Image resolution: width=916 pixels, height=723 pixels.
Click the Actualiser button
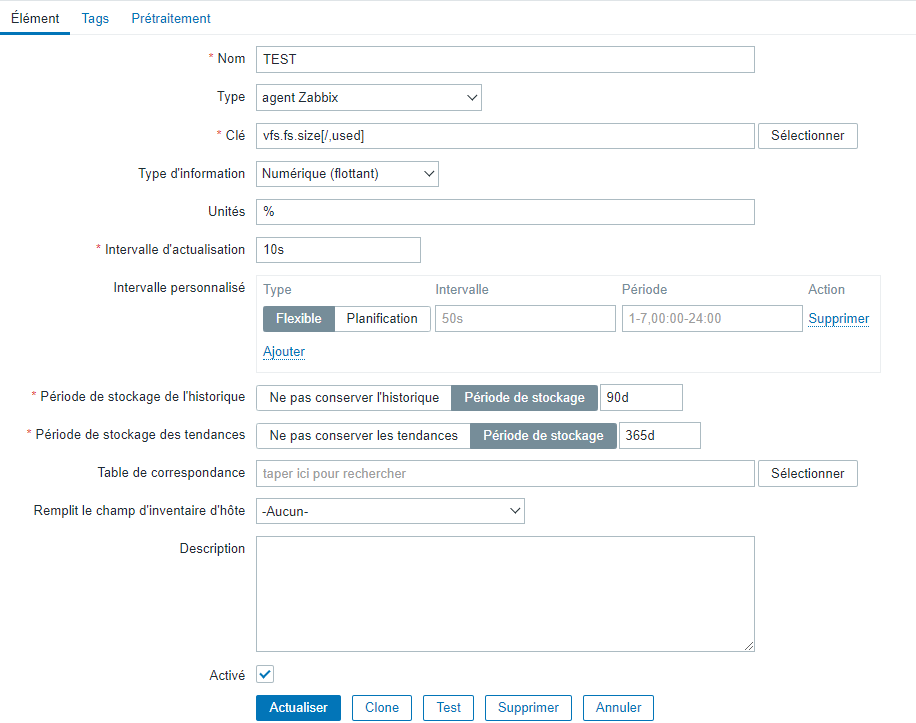click(x=298, y=708)
